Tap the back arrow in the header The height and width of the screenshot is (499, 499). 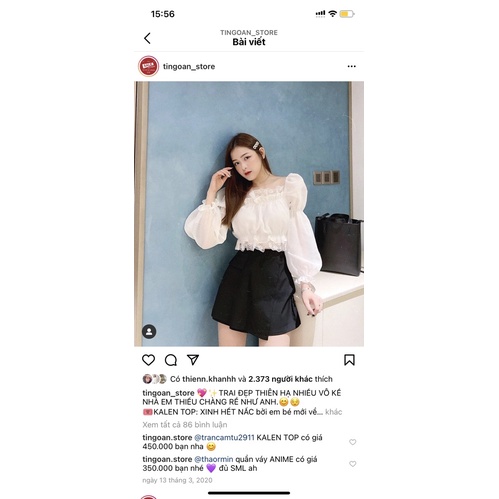(x=147, y=38)
